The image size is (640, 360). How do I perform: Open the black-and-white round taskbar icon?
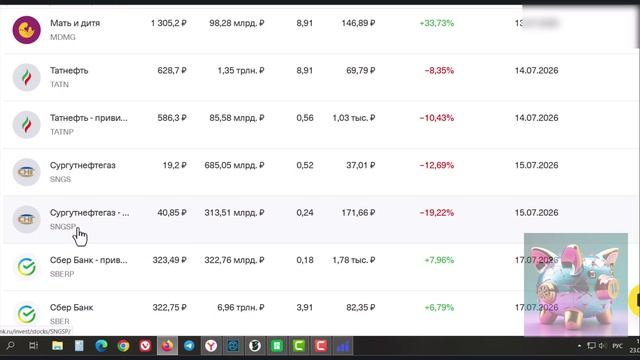pos(255,346)
